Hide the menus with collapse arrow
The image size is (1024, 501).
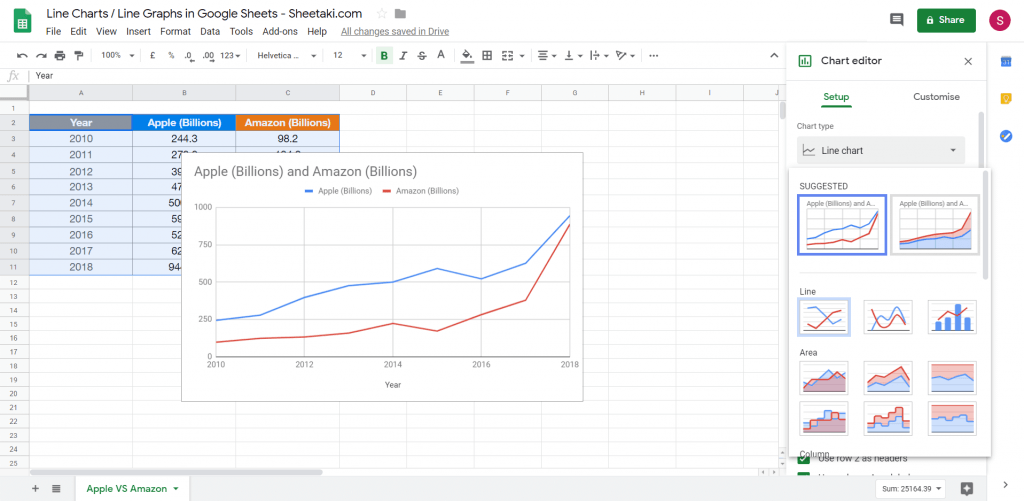click(774, 56)
